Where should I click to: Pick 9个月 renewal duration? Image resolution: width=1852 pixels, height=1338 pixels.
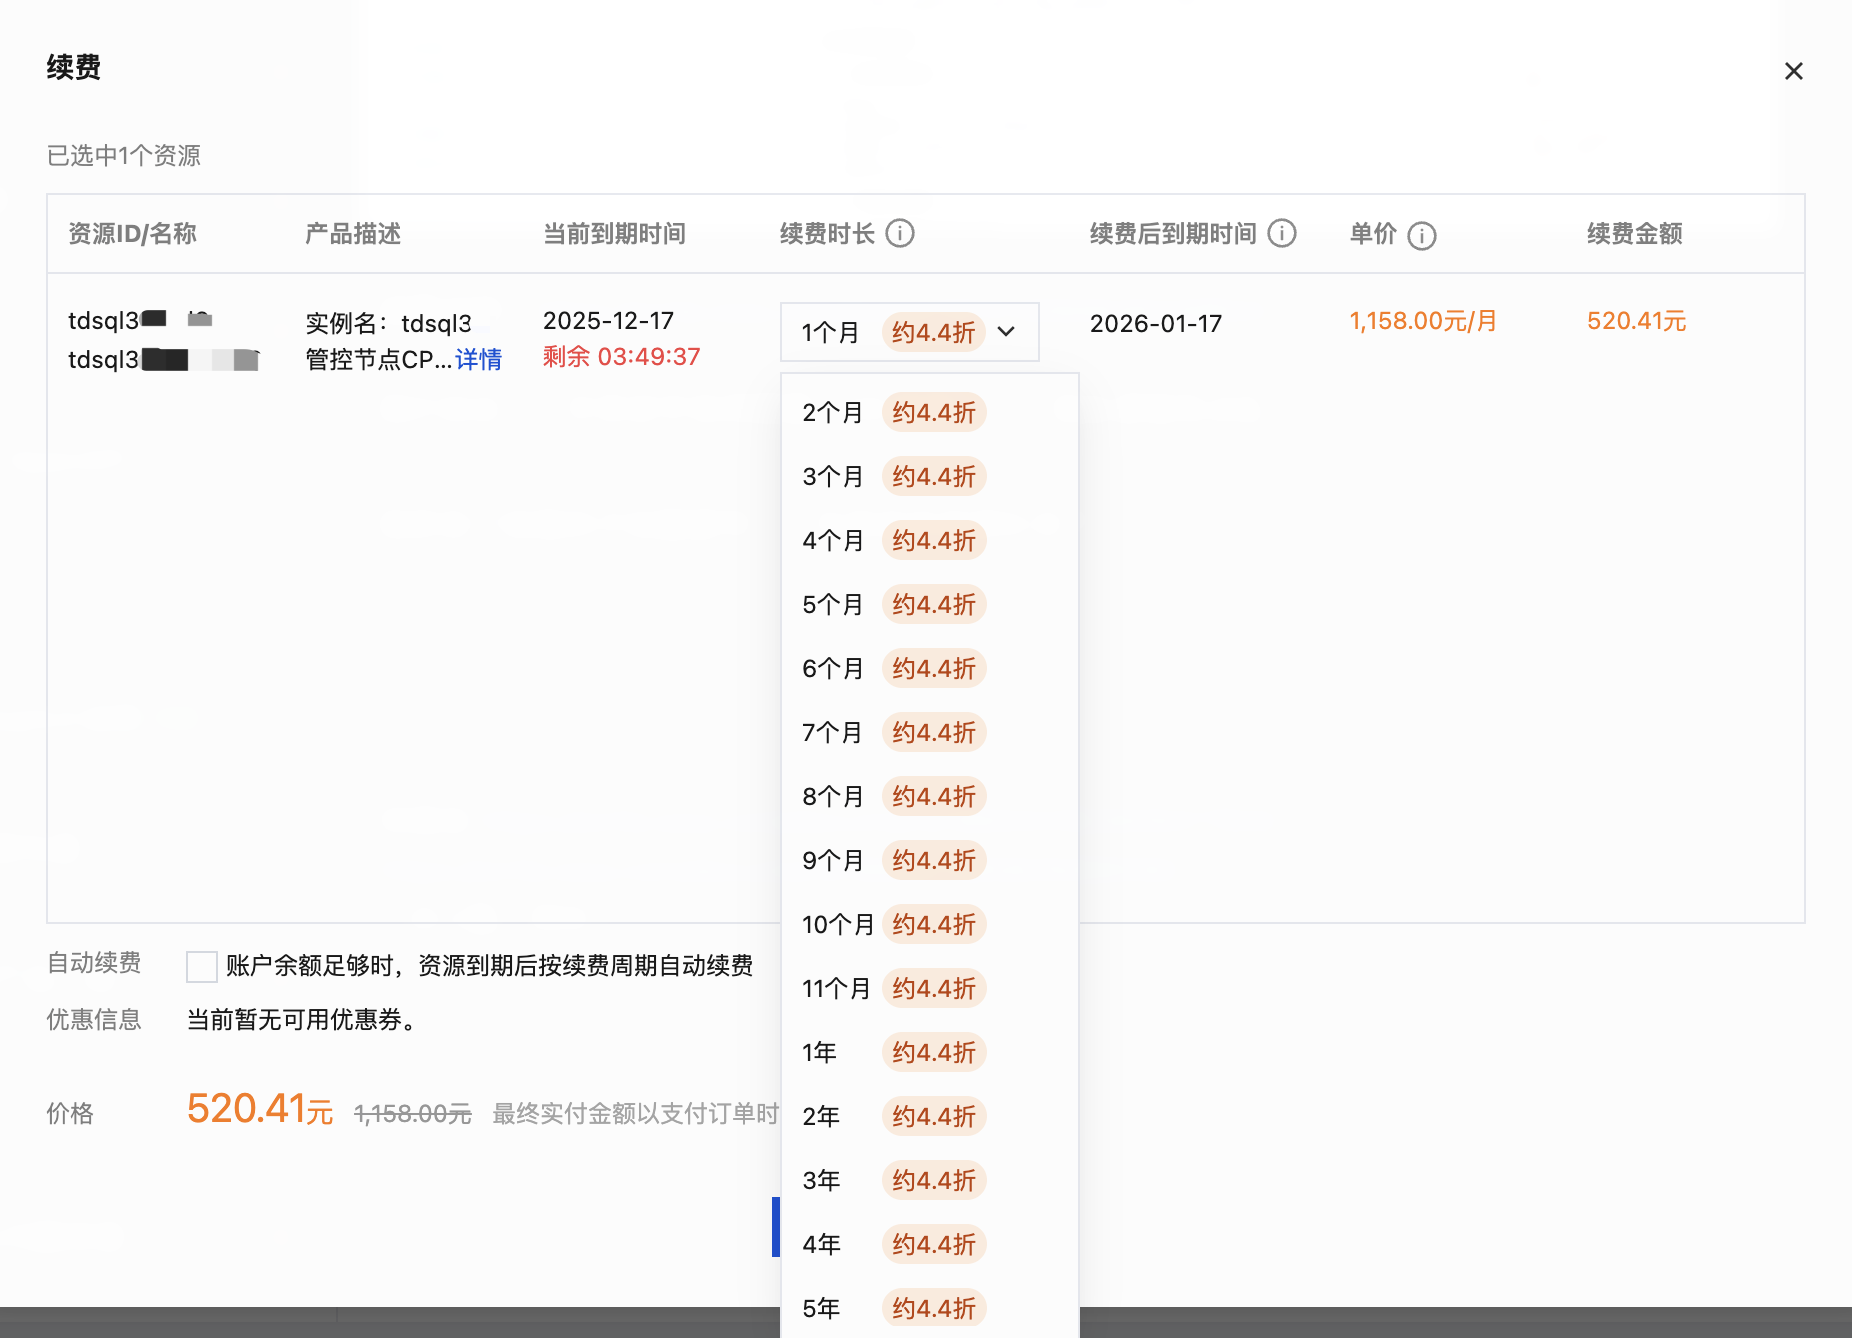[x=832, y=861]
